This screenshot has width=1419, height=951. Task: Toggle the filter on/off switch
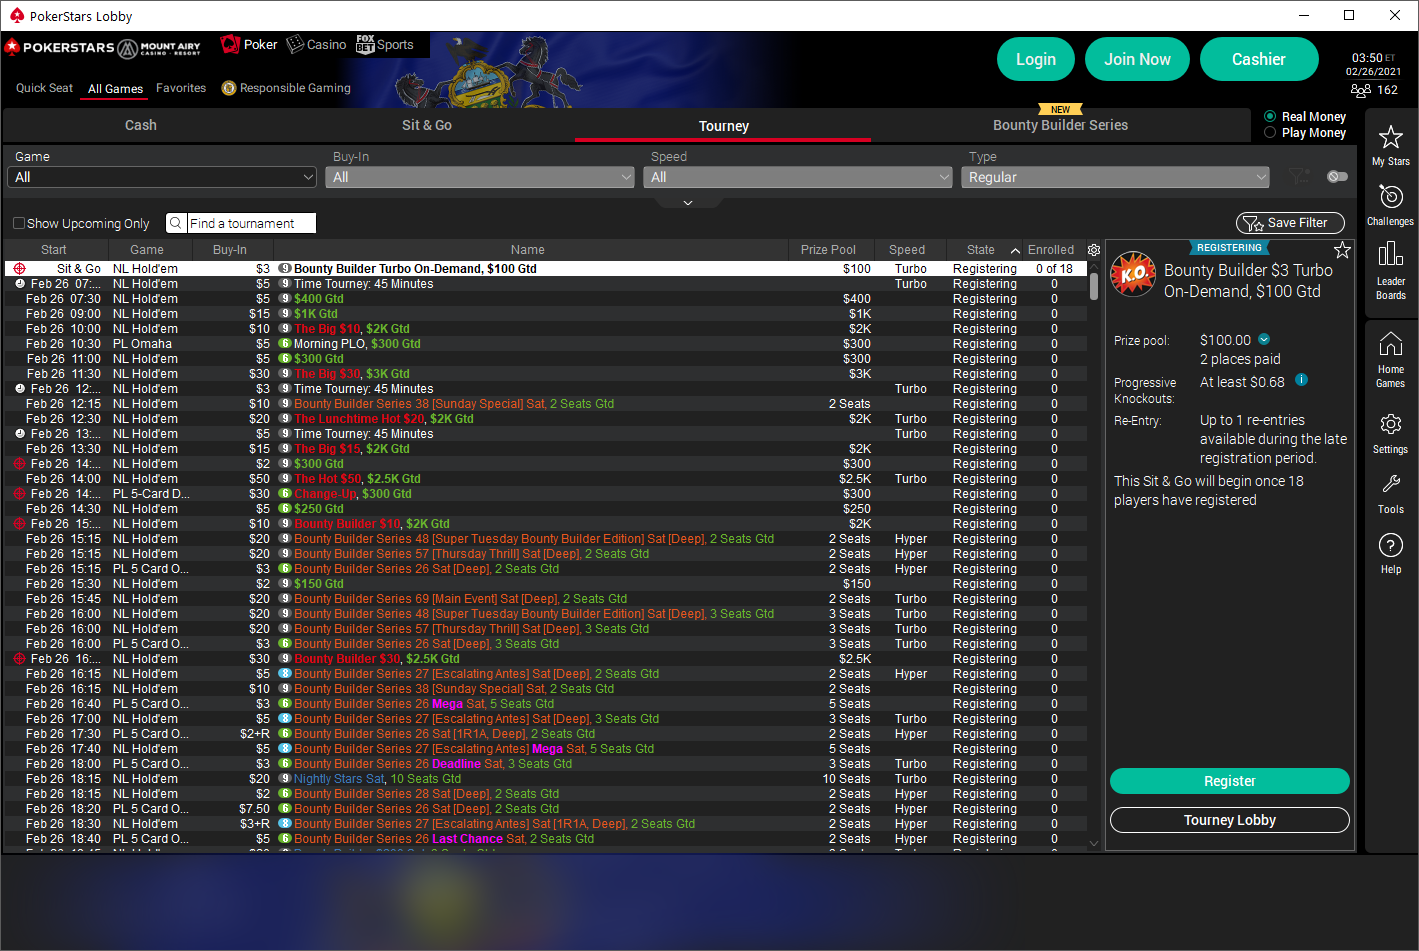(x=1337, y=177)
